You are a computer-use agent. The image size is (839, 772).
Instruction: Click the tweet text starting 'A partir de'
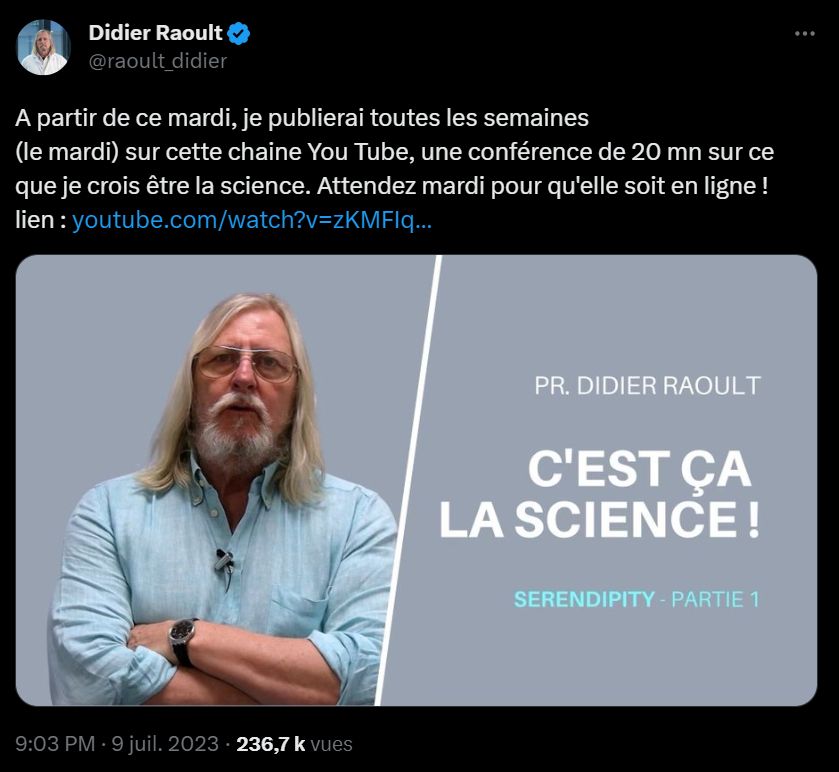click(x=302, y=119)
